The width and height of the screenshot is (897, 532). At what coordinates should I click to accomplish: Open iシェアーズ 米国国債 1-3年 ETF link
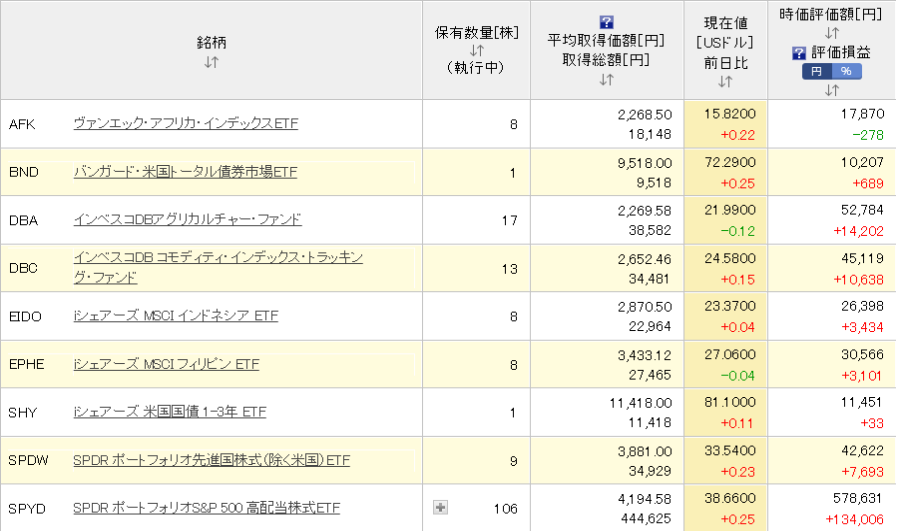point(169,412)
